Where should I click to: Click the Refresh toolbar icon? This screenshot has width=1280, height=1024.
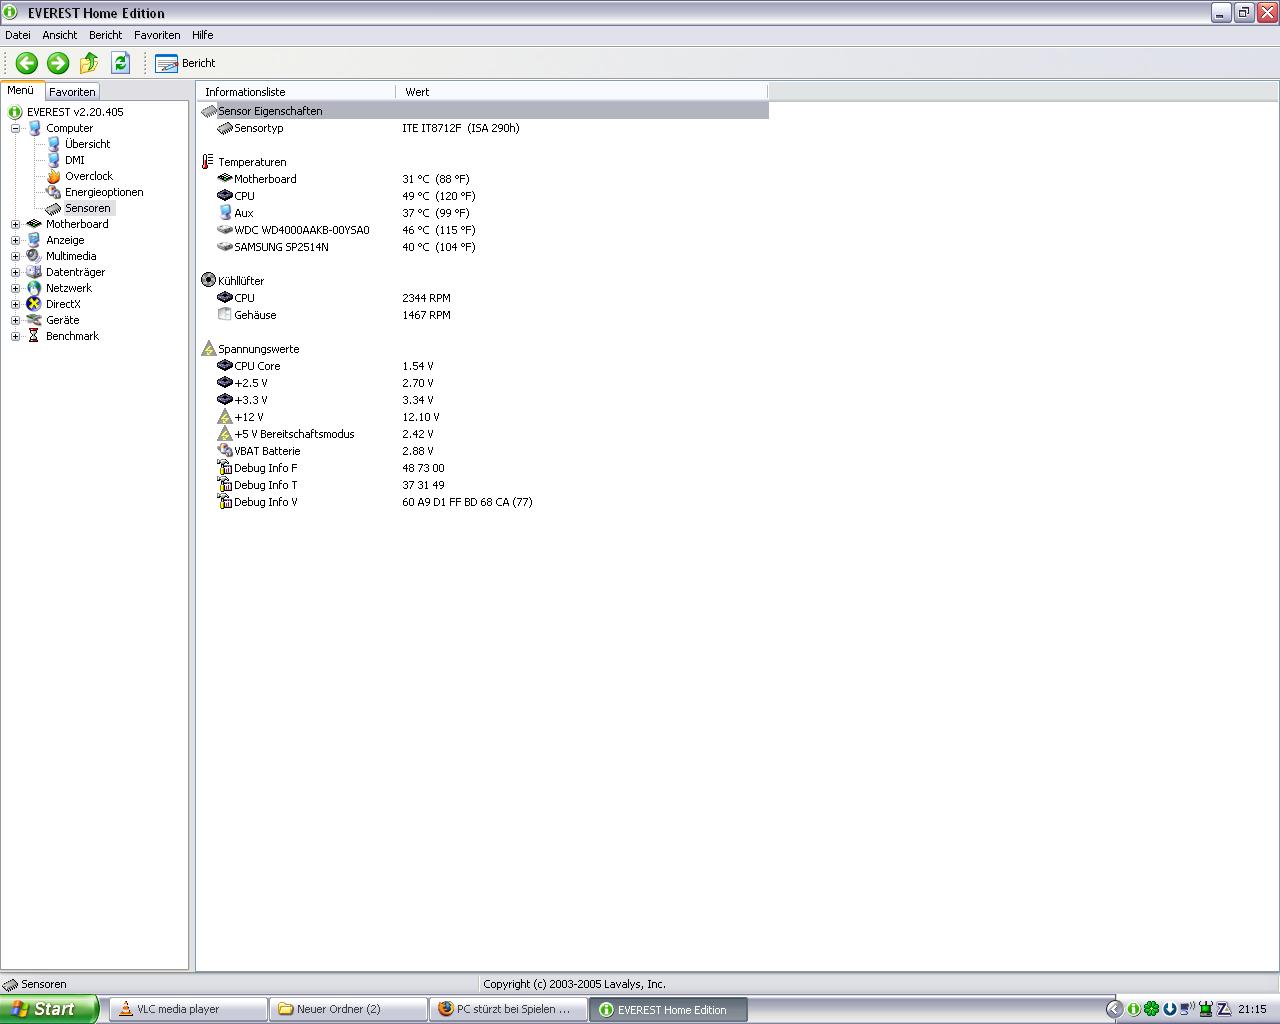120,63
